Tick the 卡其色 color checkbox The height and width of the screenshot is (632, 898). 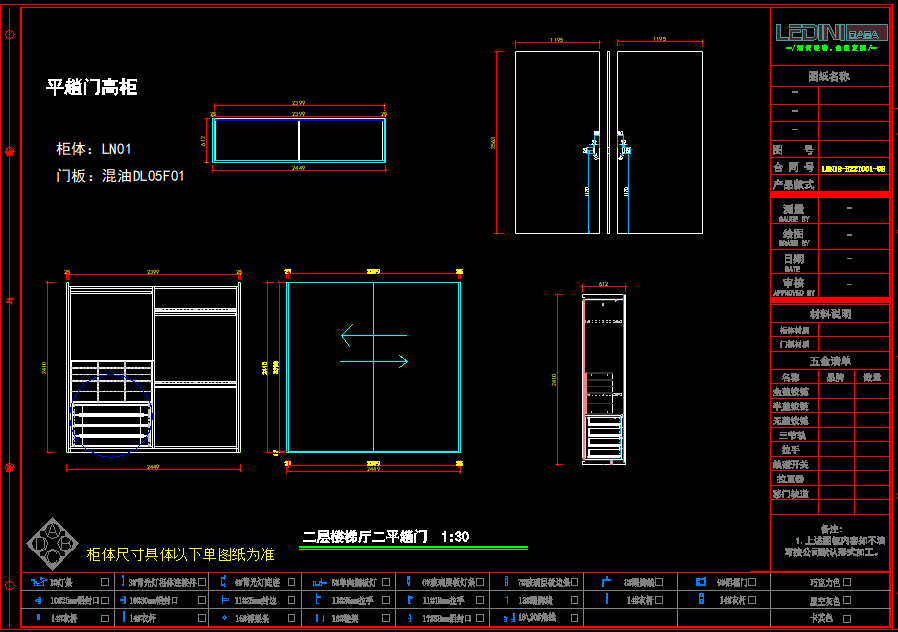click(x=848, y=619)
